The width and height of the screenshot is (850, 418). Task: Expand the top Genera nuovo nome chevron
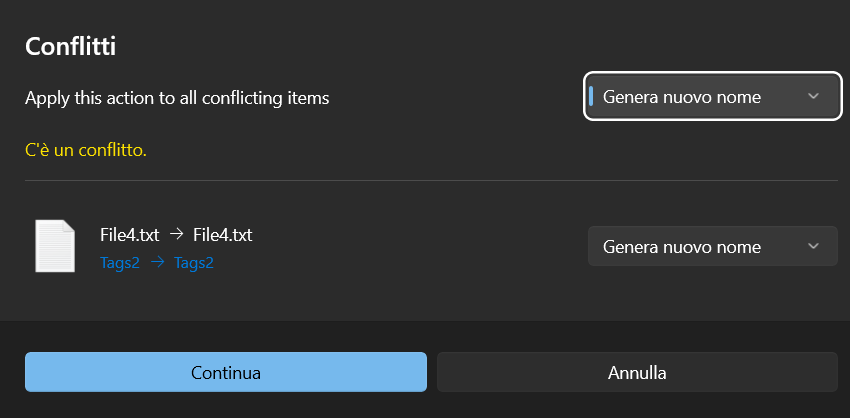pyautogui.click(x=813, y=97)
